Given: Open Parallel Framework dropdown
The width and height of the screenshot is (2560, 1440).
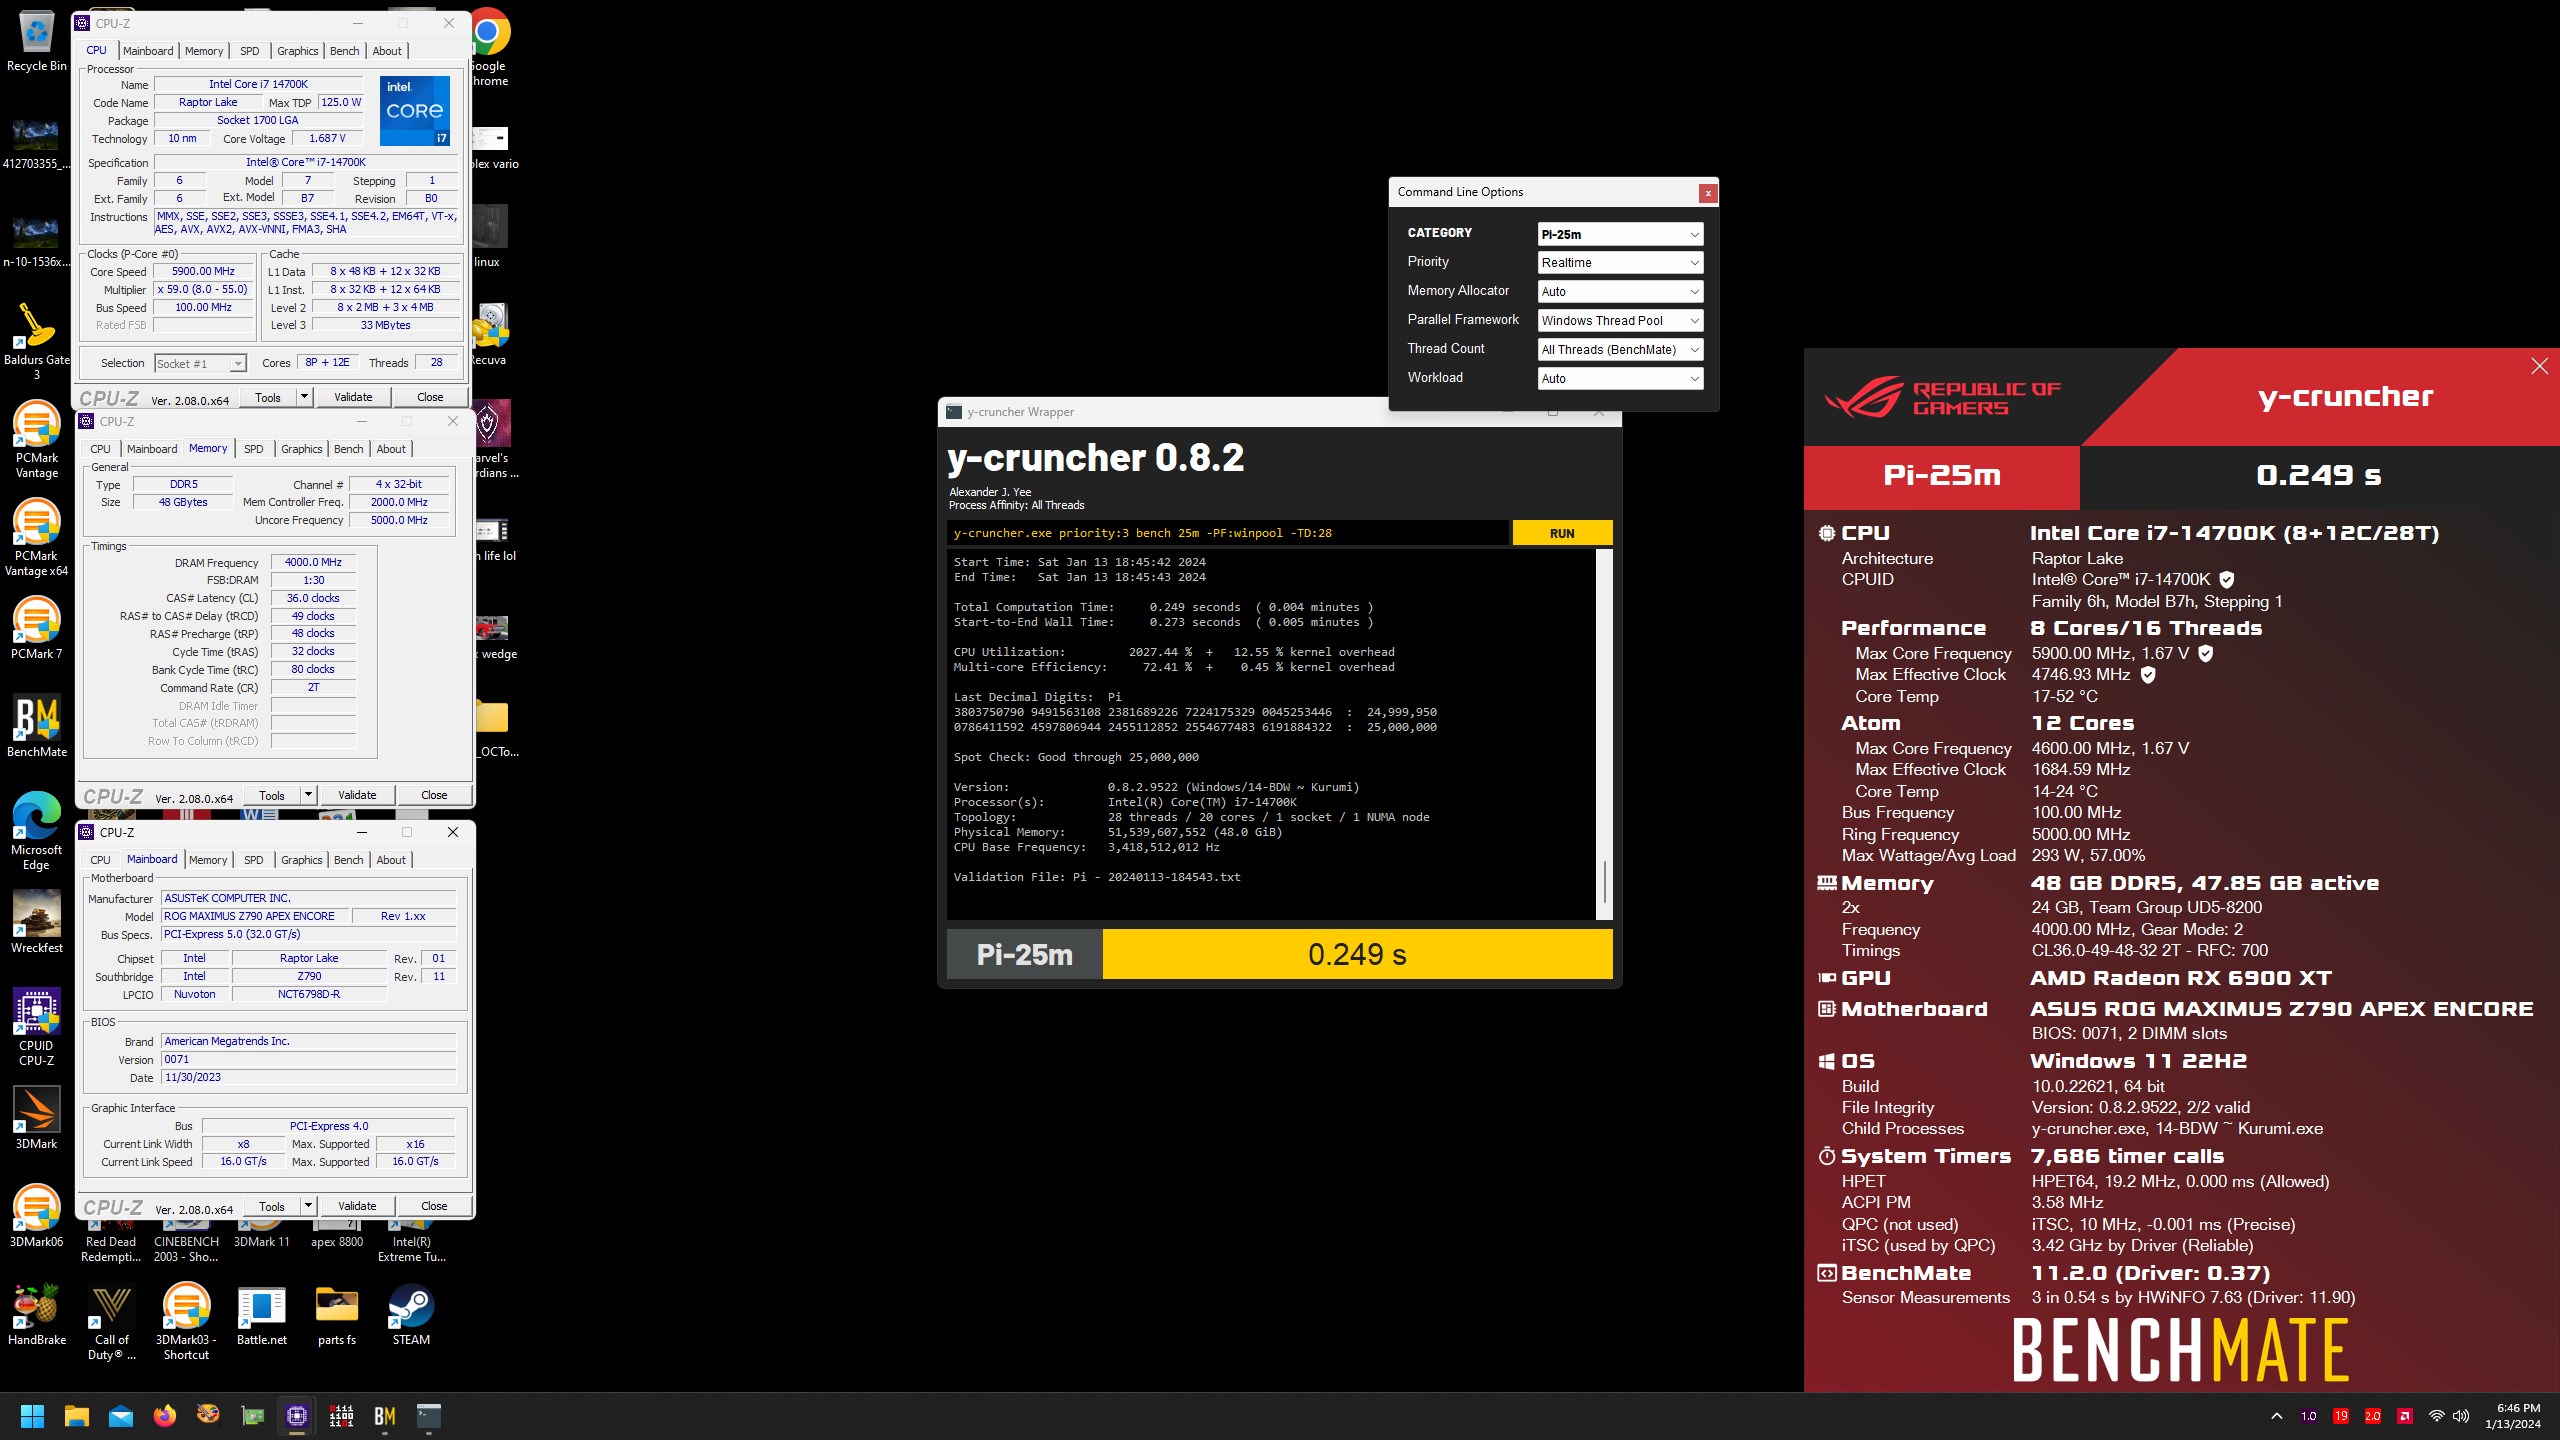Looking at the screenshot, I should pos(1620,320).
